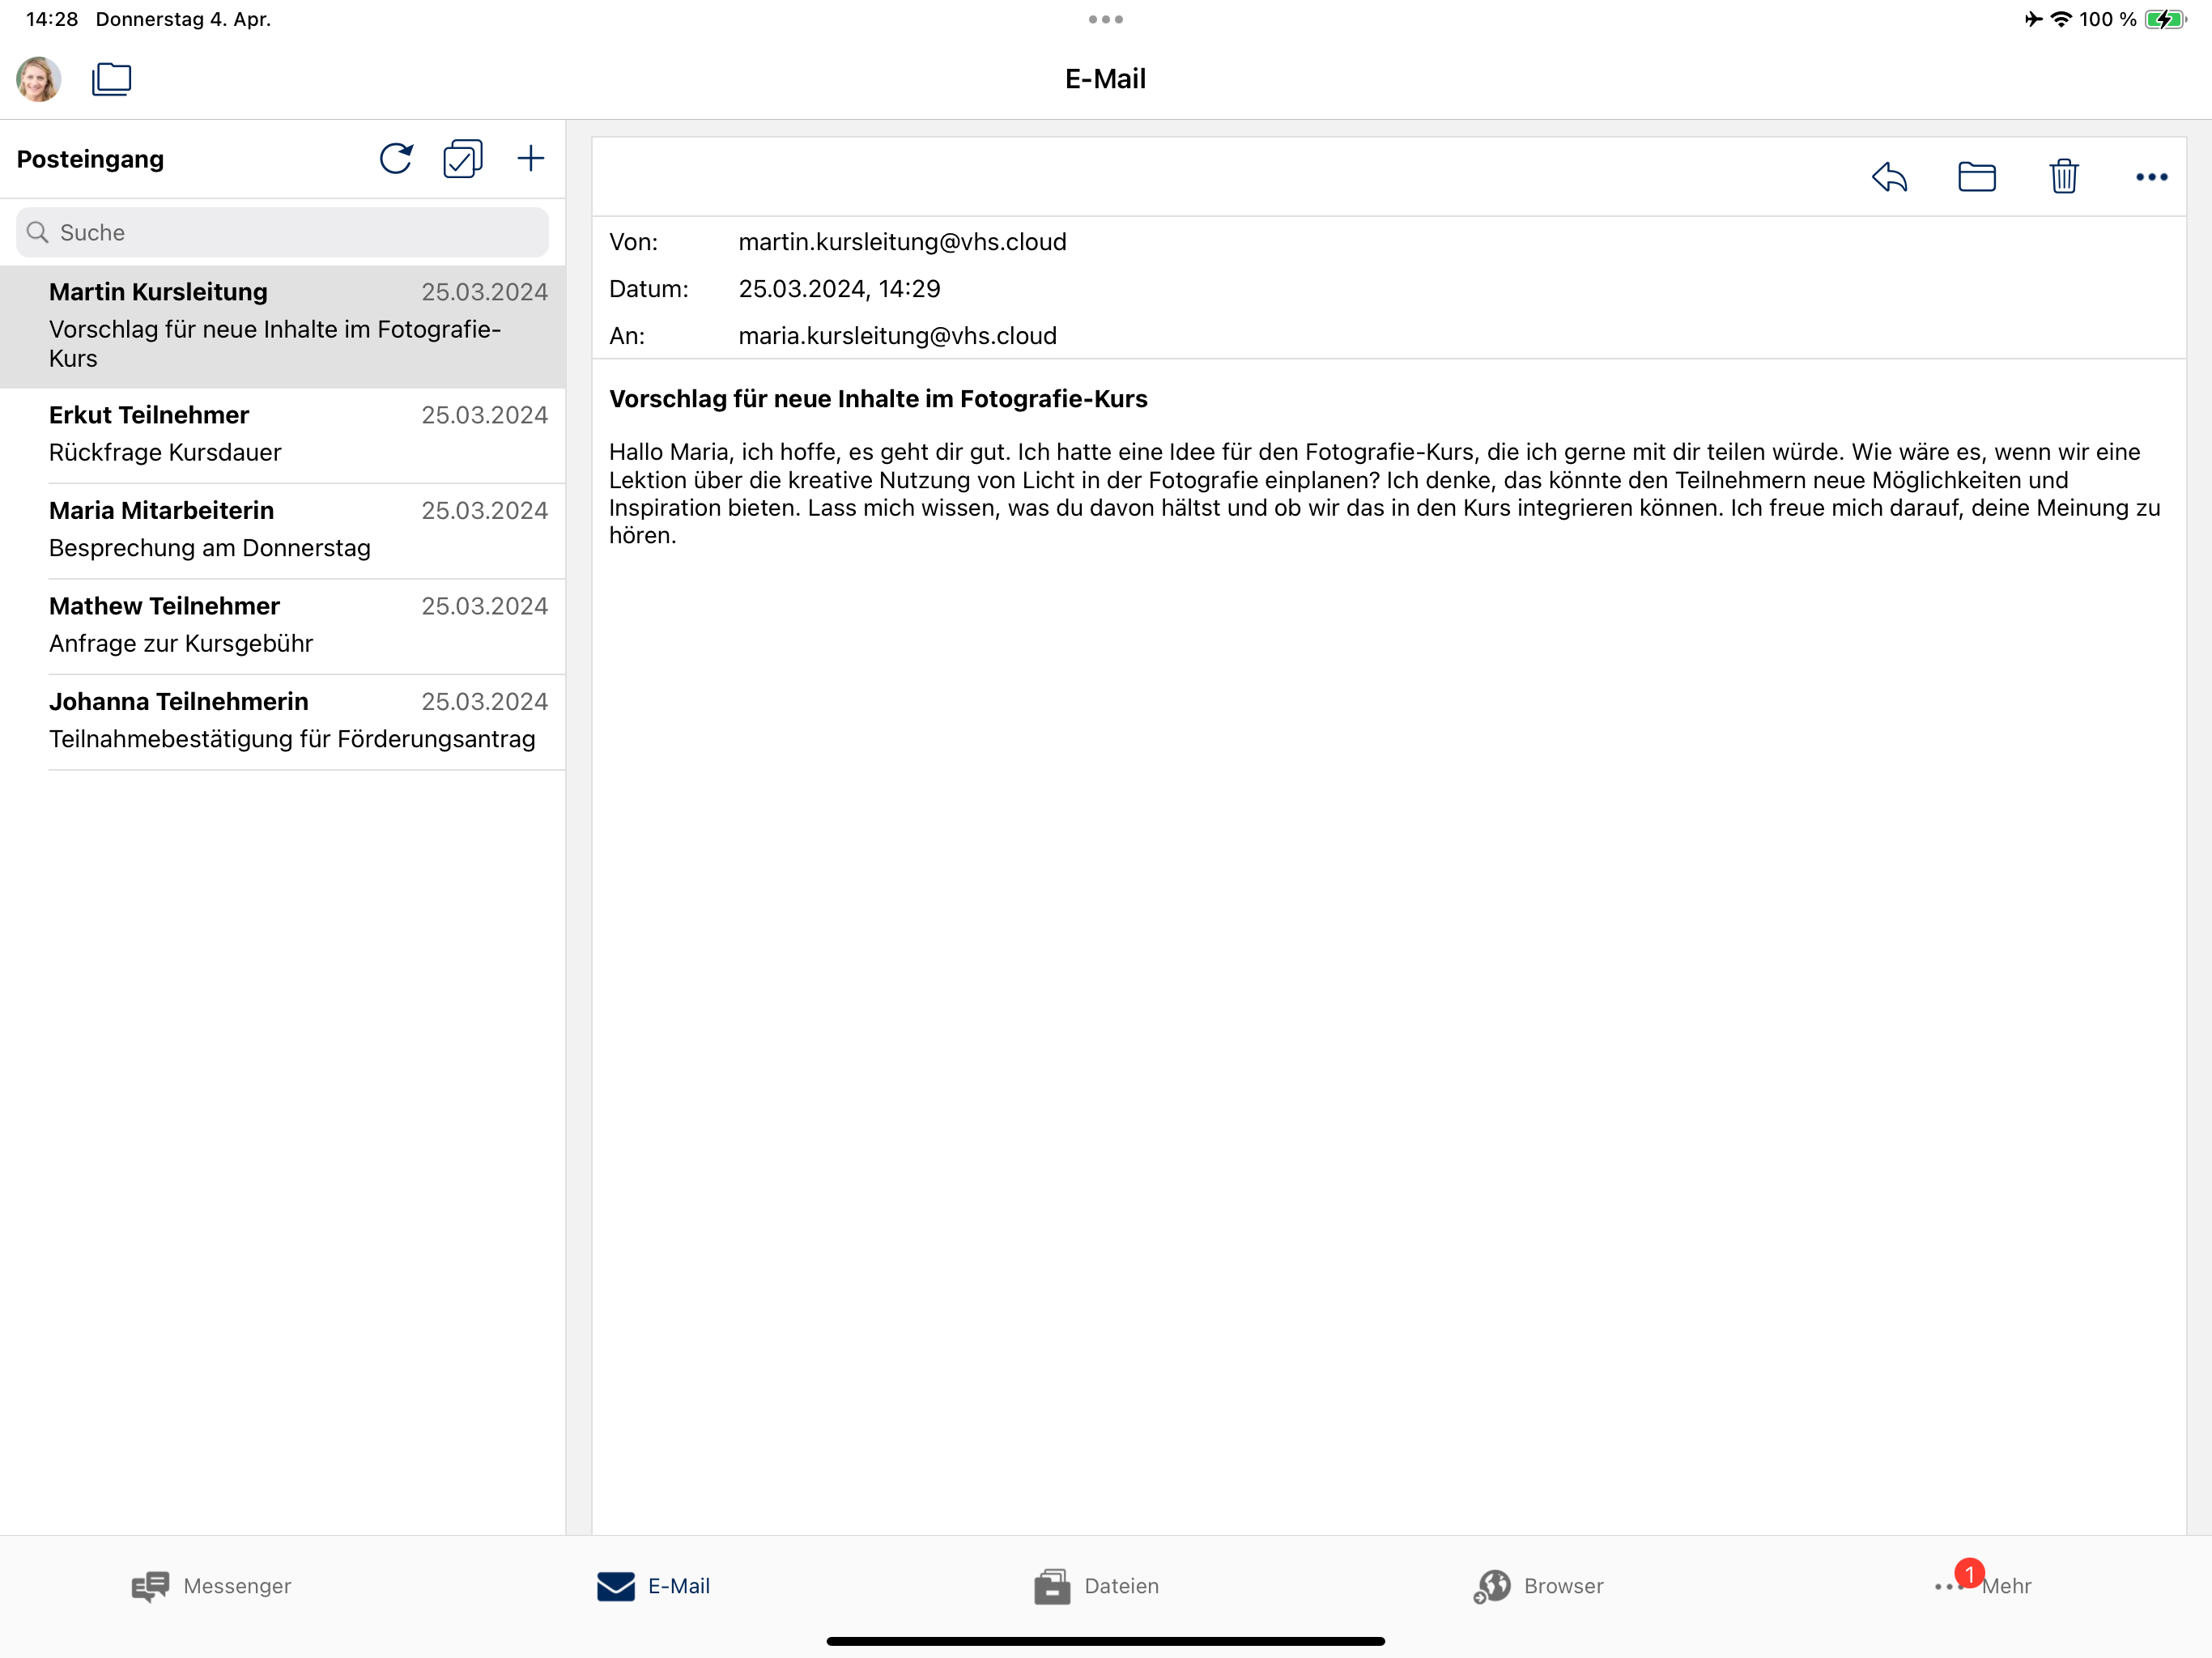
Task: Reply to the open email
Action: click(x=1889, y=177)
